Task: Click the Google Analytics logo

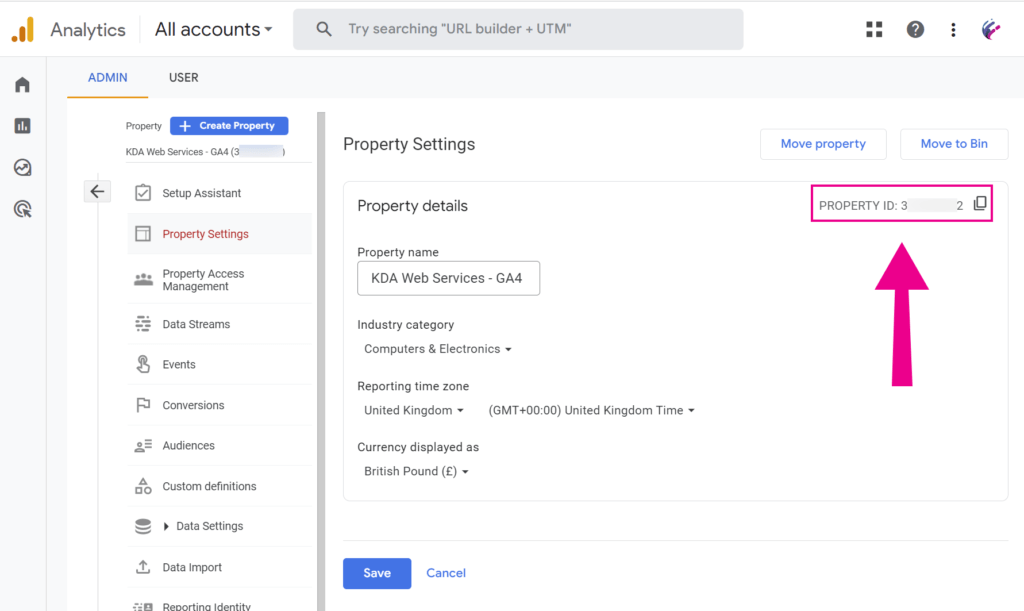Action: tap(23, 30)
